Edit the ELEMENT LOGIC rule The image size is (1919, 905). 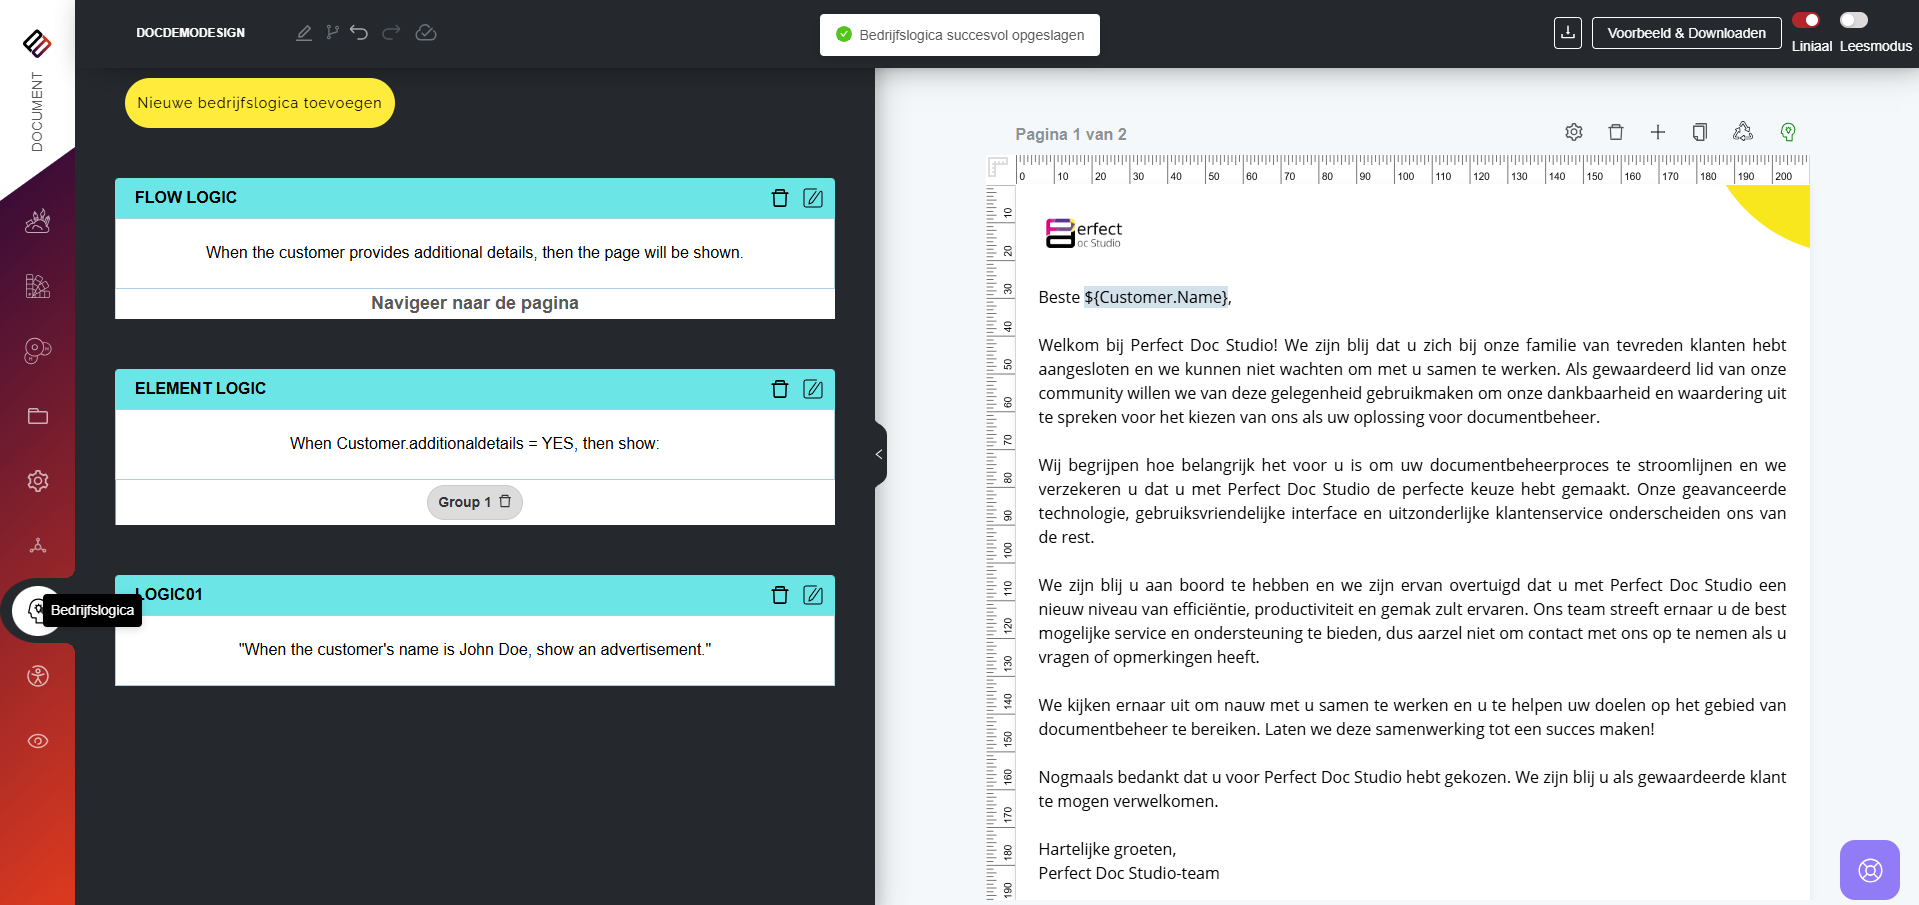(x=813, y=389)
